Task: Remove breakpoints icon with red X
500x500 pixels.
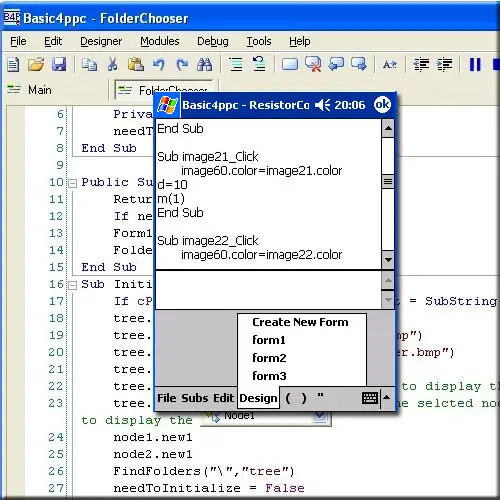Action: tap(313, 64)
